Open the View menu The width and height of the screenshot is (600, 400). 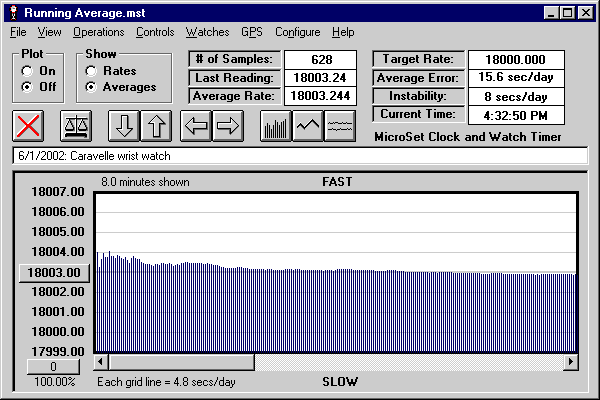tap(49, 32)
